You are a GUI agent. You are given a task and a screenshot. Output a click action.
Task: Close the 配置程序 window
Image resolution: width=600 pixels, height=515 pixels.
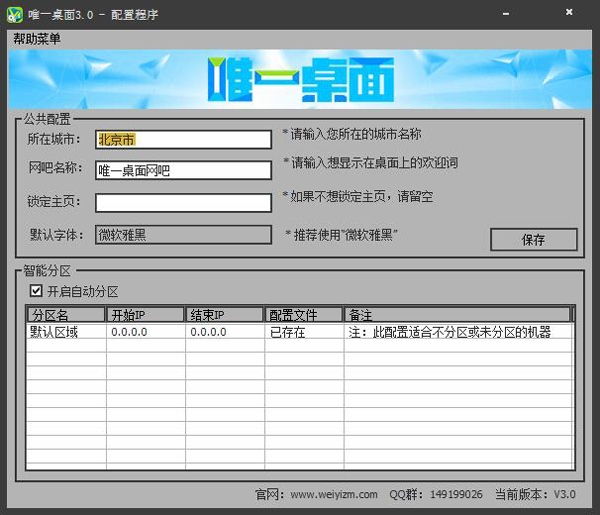click(x=569, y=12)
